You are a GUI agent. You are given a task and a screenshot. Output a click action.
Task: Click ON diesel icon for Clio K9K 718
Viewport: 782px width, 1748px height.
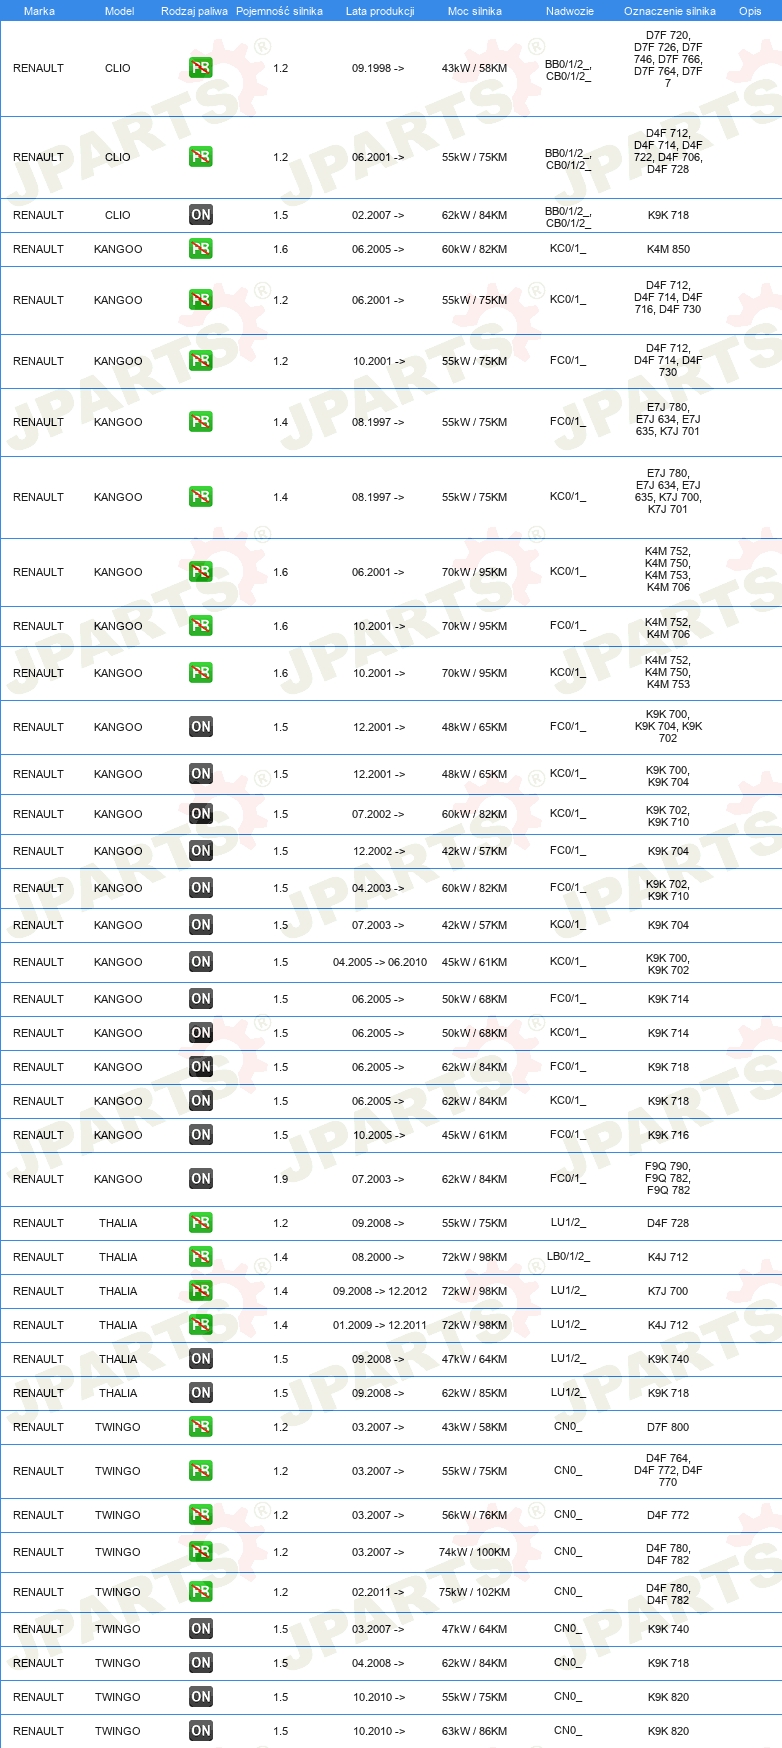click(201, 215)
